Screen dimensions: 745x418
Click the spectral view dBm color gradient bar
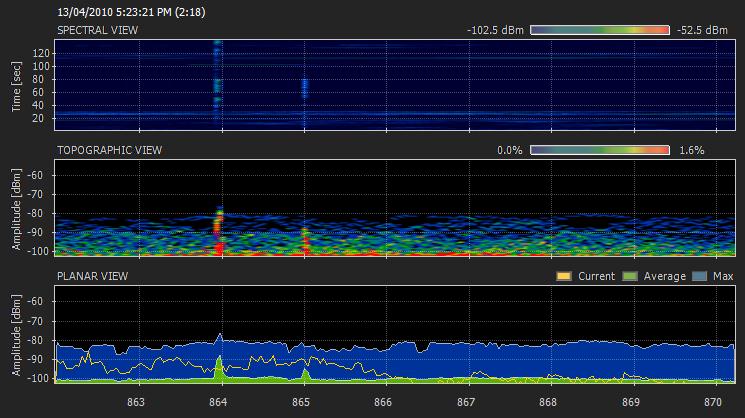click(x=600, y=30)
